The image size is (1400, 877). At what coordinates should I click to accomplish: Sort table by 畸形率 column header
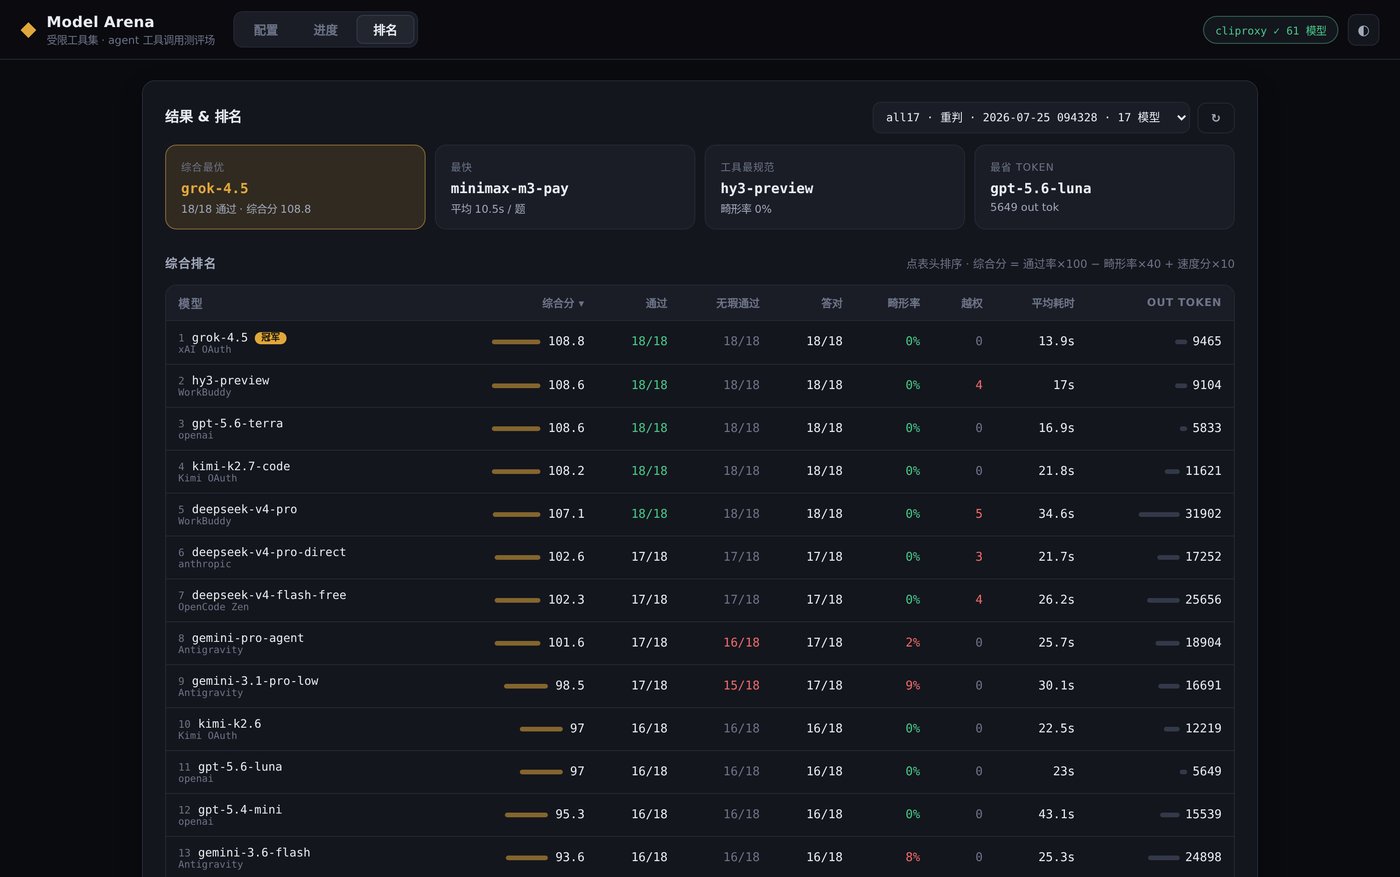point(903,303)
